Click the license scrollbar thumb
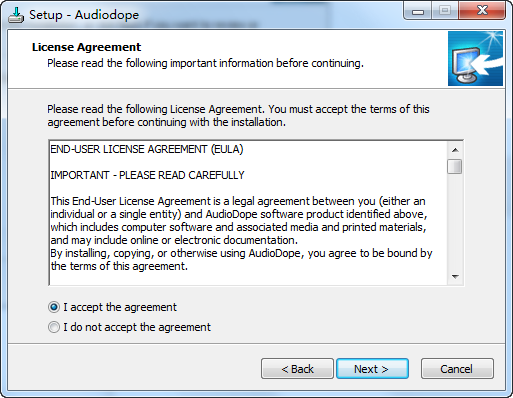513x398 pixels. pyautogui.click(x=455, y=167)
